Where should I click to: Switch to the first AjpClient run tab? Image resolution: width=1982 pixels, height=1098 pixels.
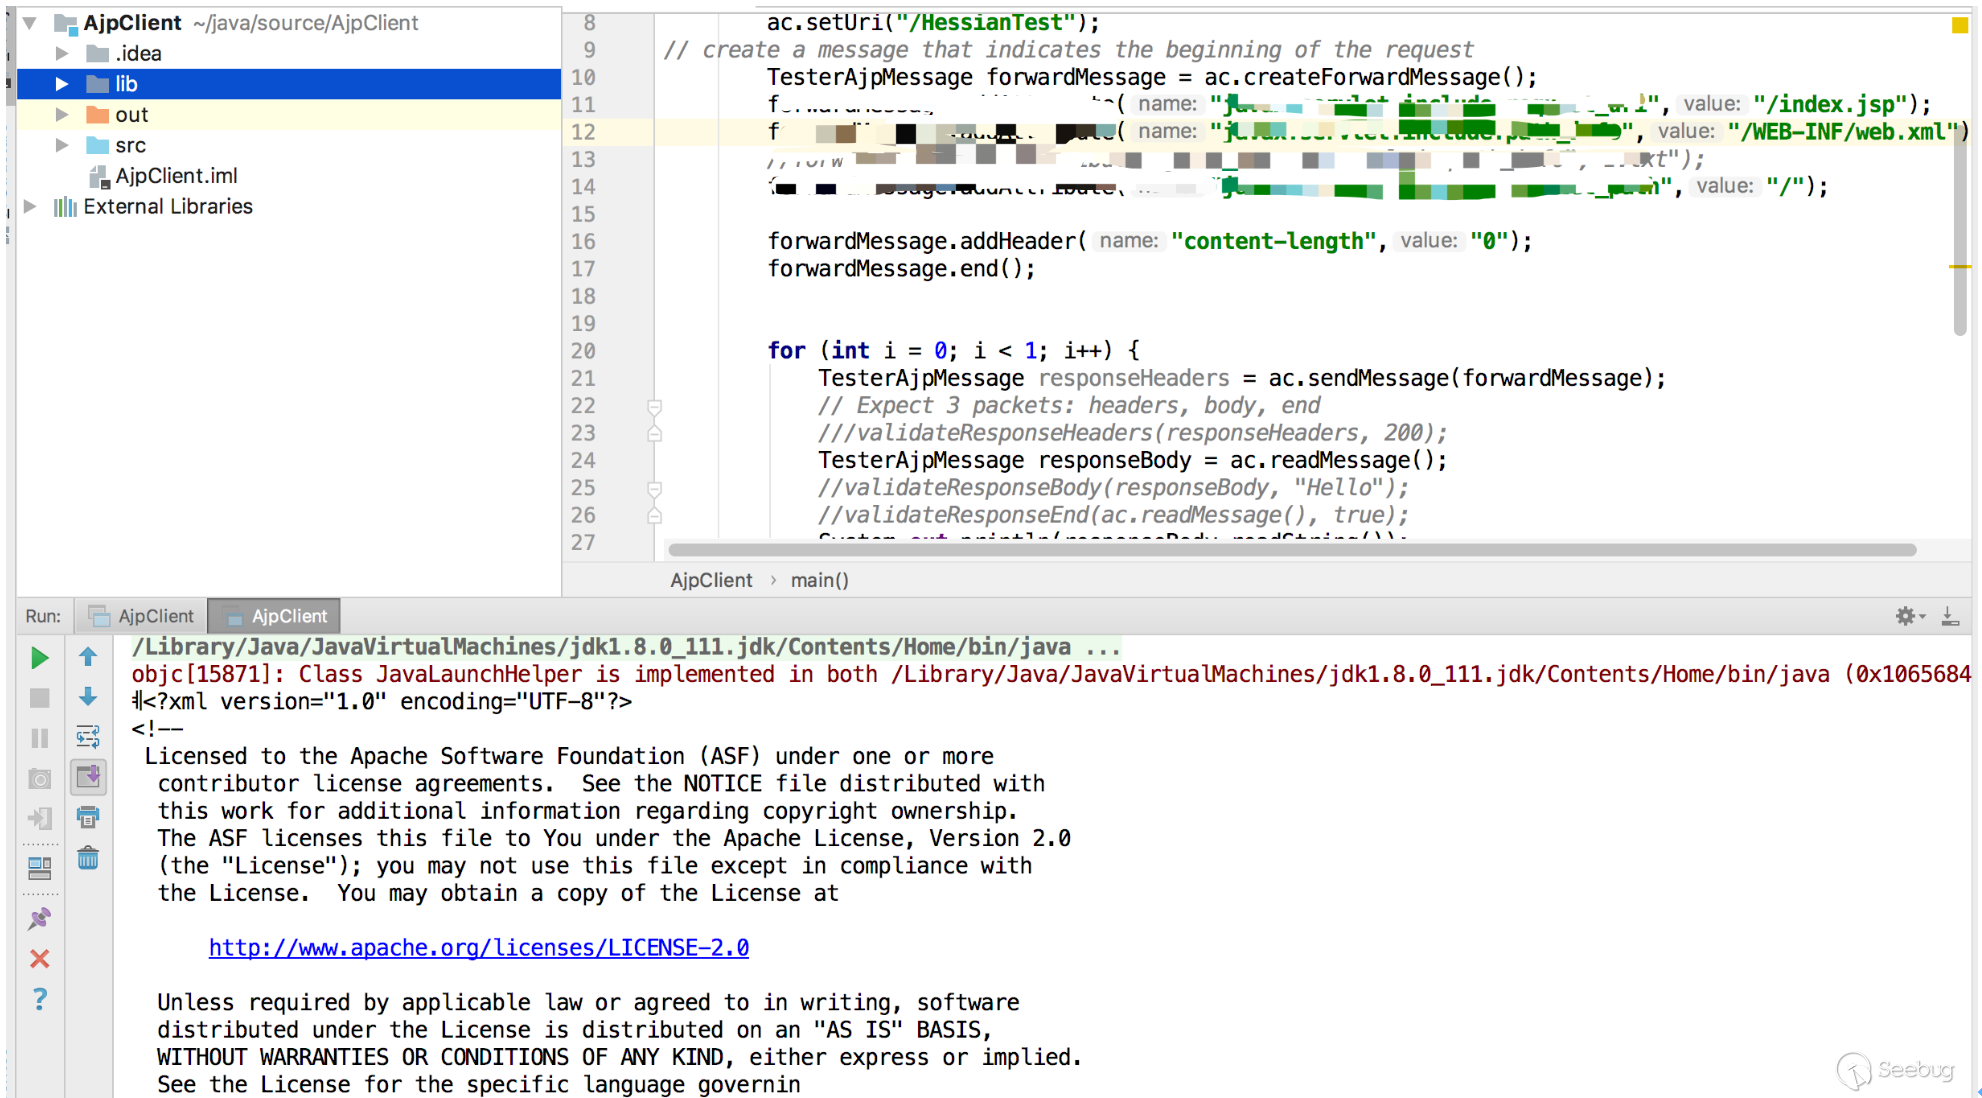pos(142,616)
